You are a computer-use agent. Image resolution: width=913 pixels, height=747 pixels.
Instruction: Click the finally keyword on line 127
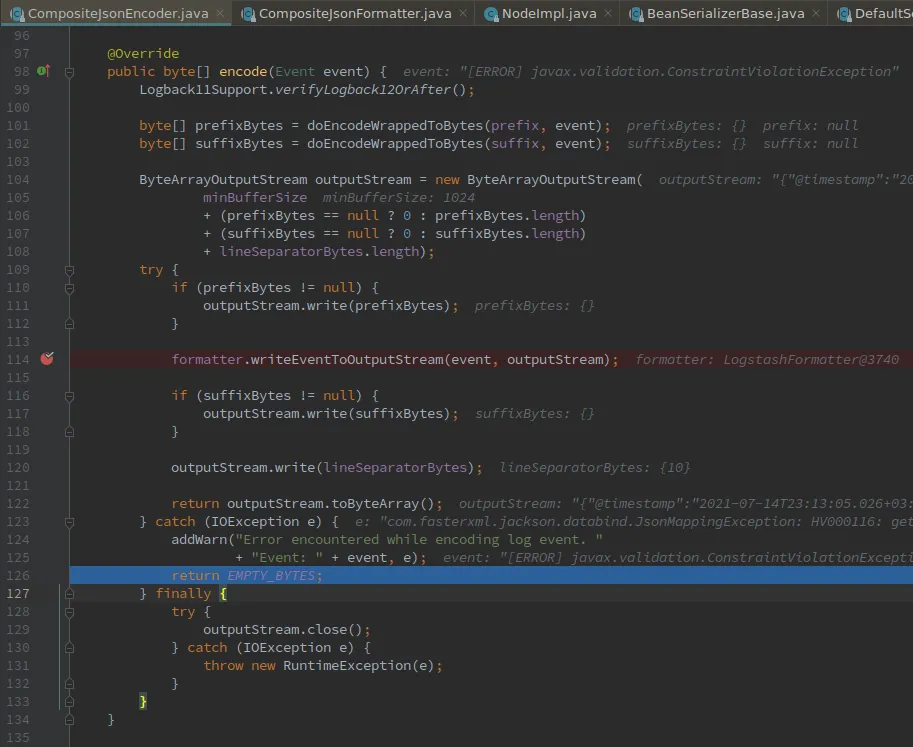click(x=183, y=593)
